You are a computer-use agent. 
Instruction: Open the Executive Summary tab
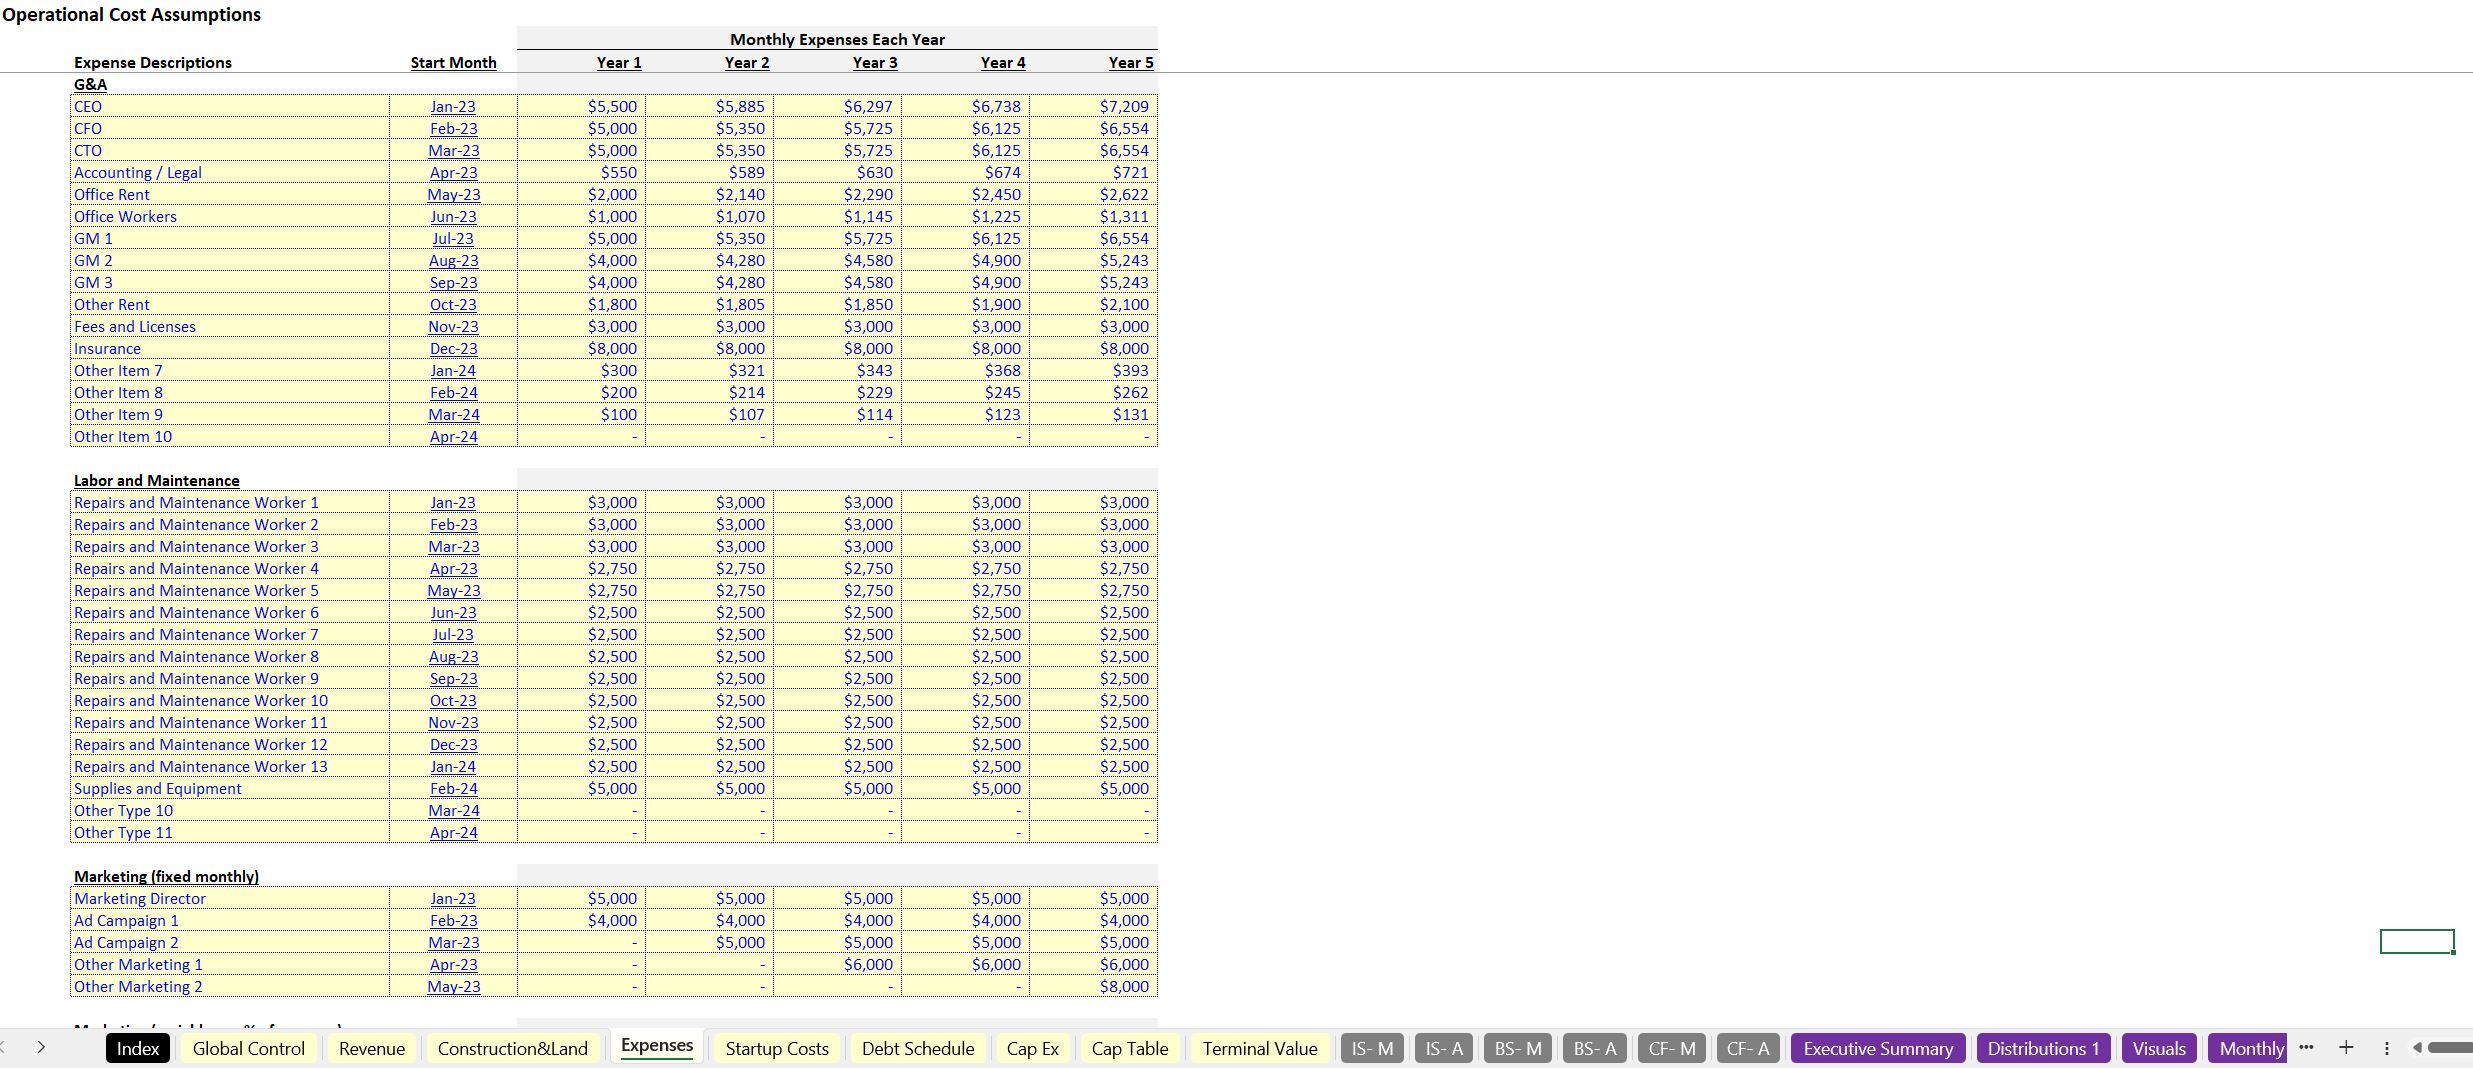(x=1878, y=1048)
